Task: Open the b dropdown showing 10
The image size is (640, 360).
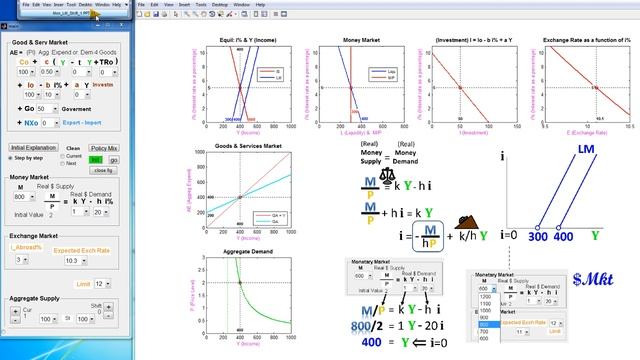Action: pos(51,95)
